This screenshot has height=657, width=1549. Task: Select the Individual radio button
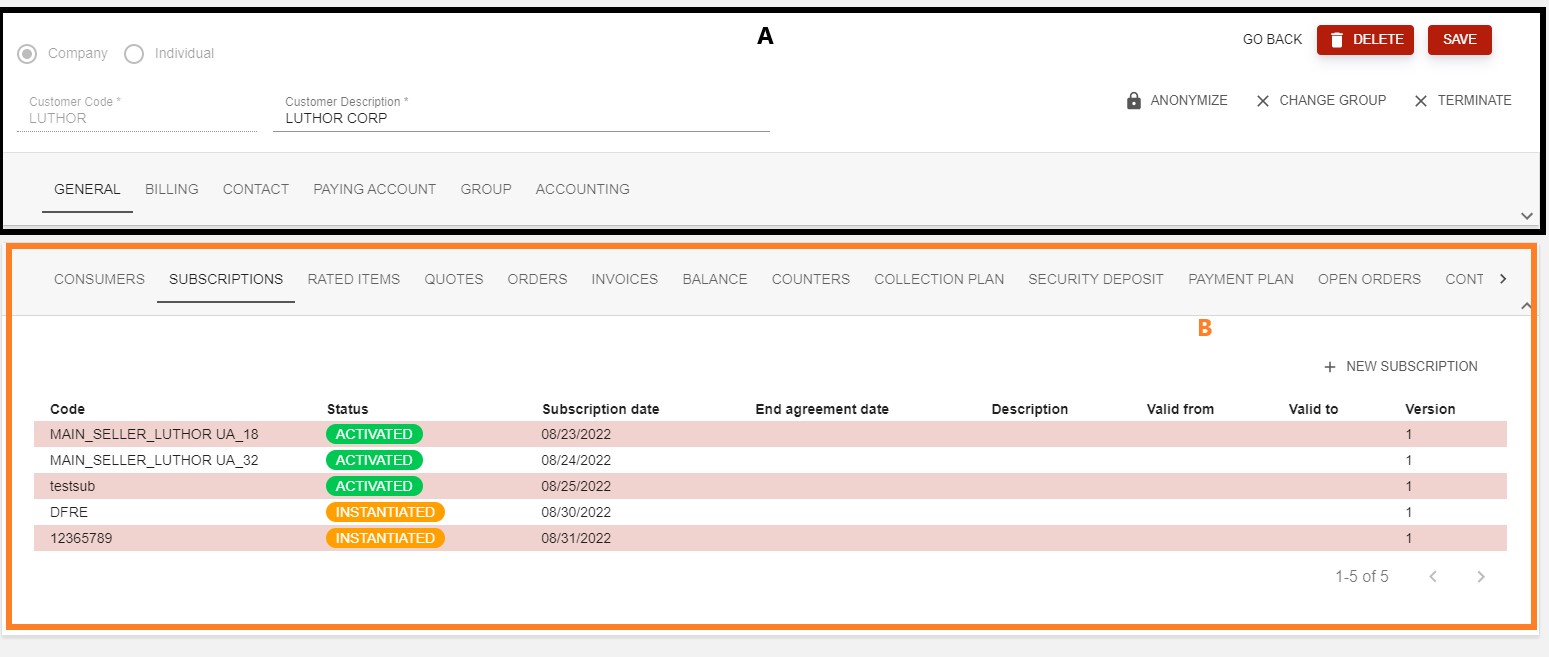[x=134, y=54]
